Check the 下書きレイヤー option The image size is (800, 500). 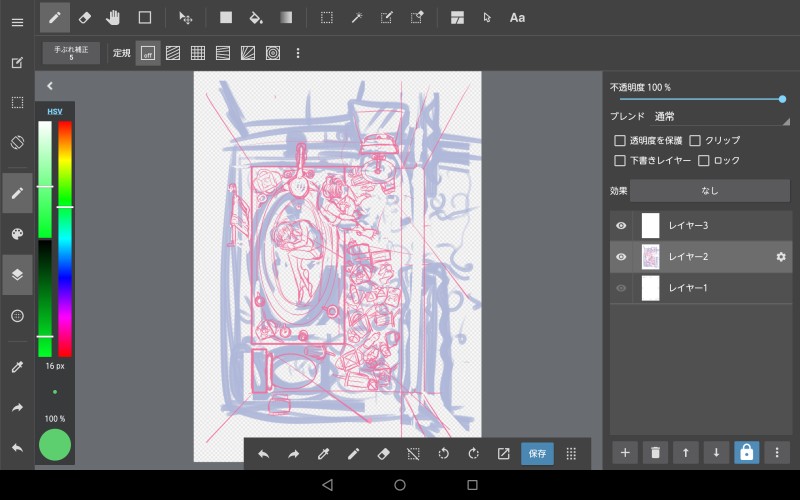click(x=620, y=160)
